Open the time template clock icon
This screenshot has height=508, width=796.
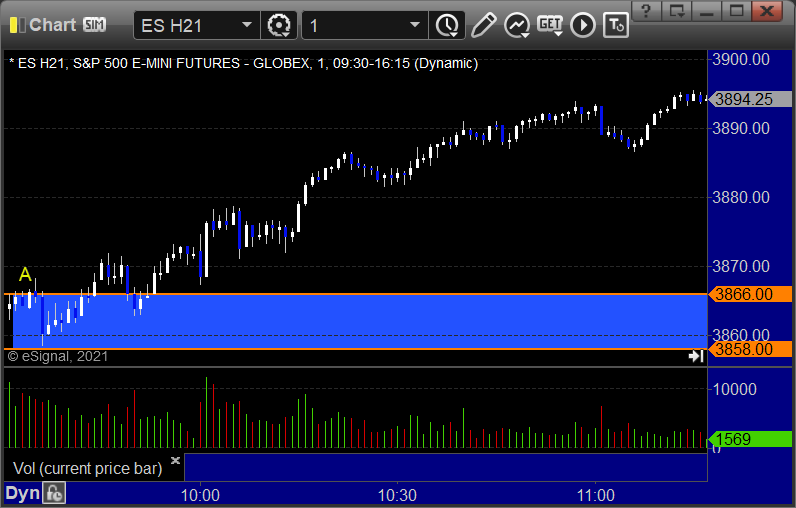point(447,25)
